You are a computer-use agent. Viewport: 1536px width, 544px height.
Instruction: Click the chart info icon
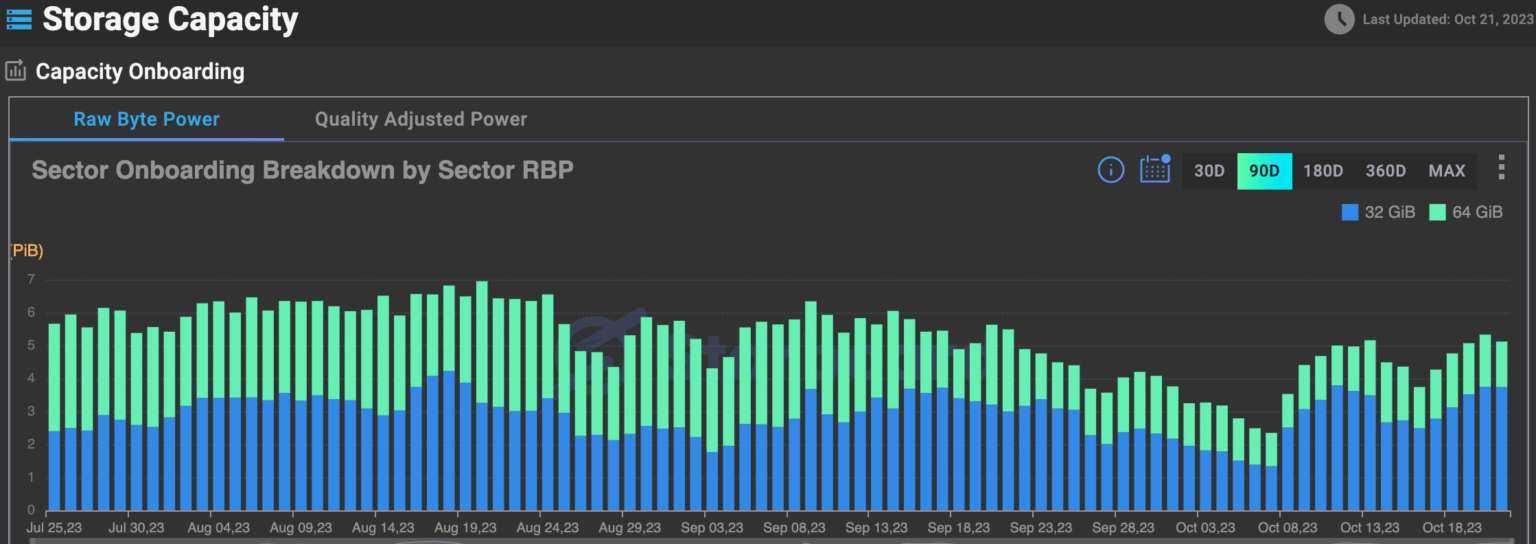[1111, 170]
